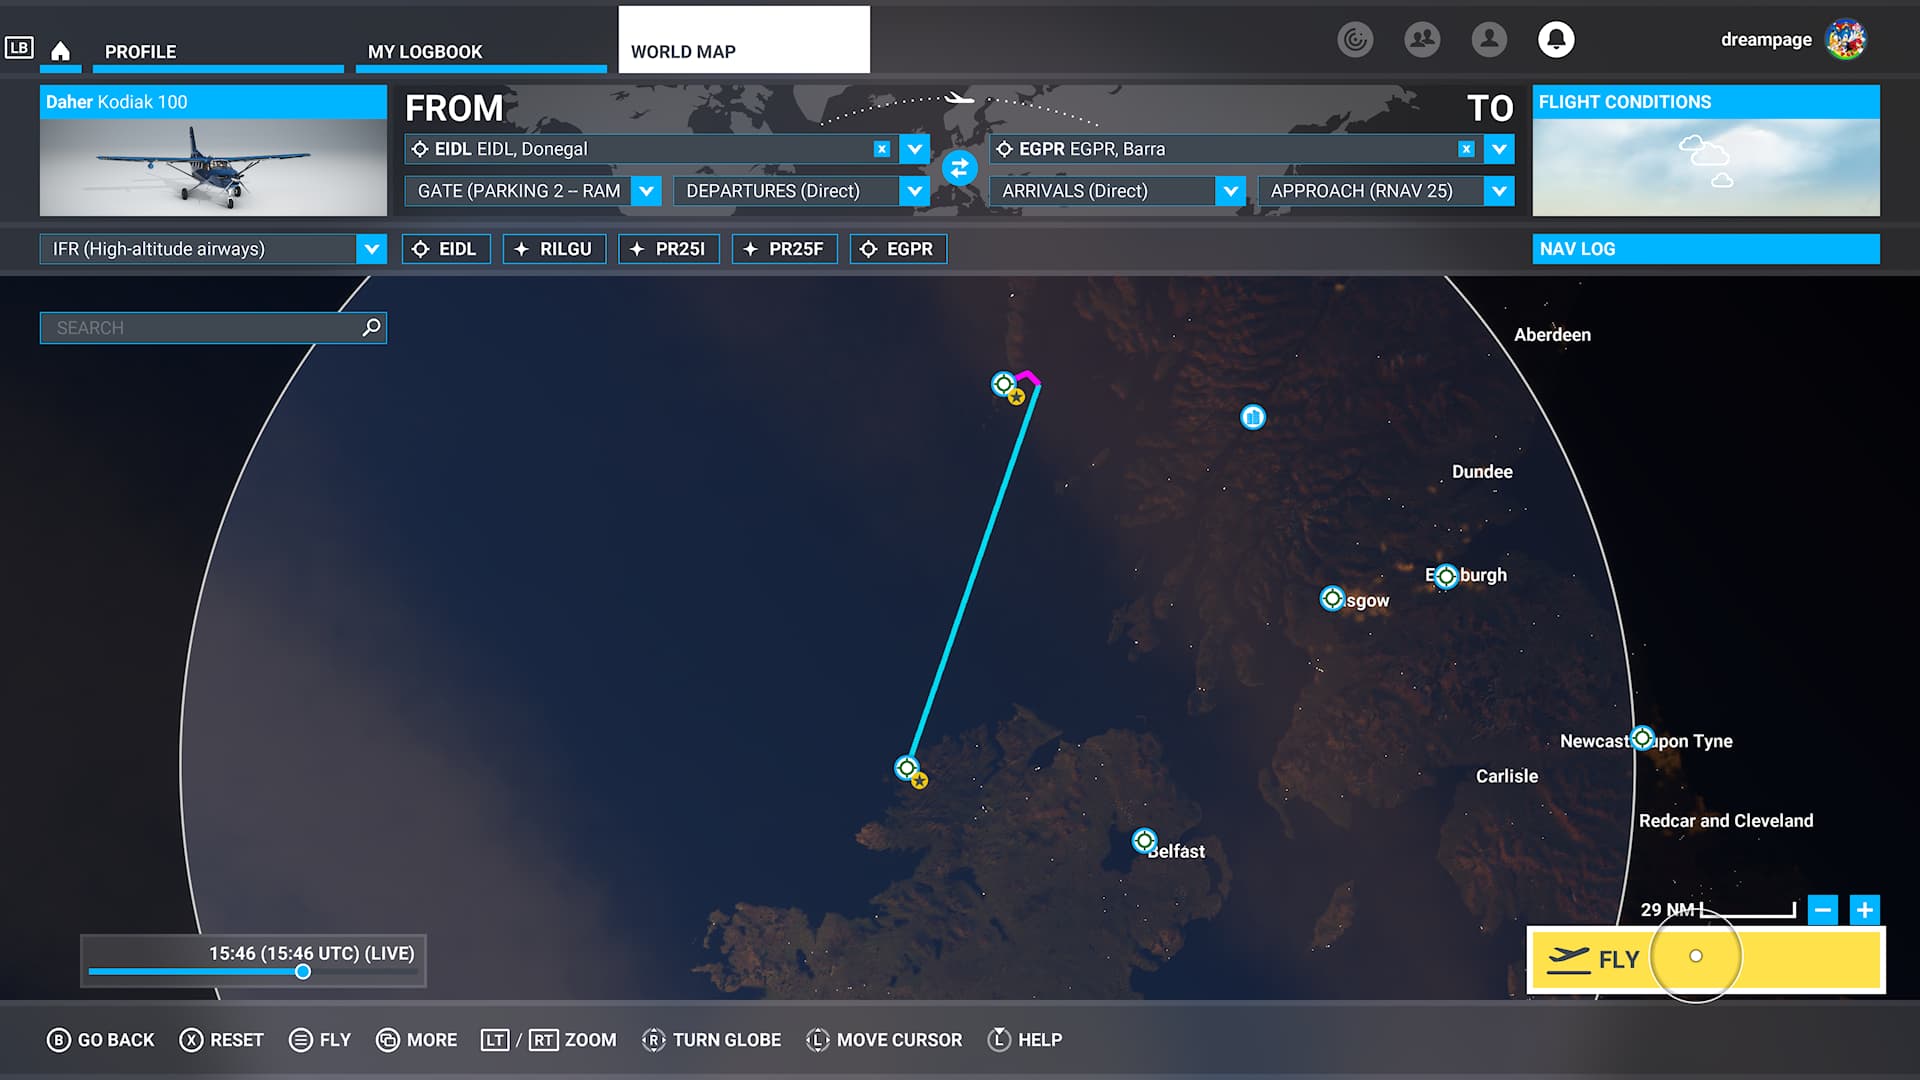The image size is (1920, 1080).
Task: Open notifications bell icon
Action: tap(1555, 39)
